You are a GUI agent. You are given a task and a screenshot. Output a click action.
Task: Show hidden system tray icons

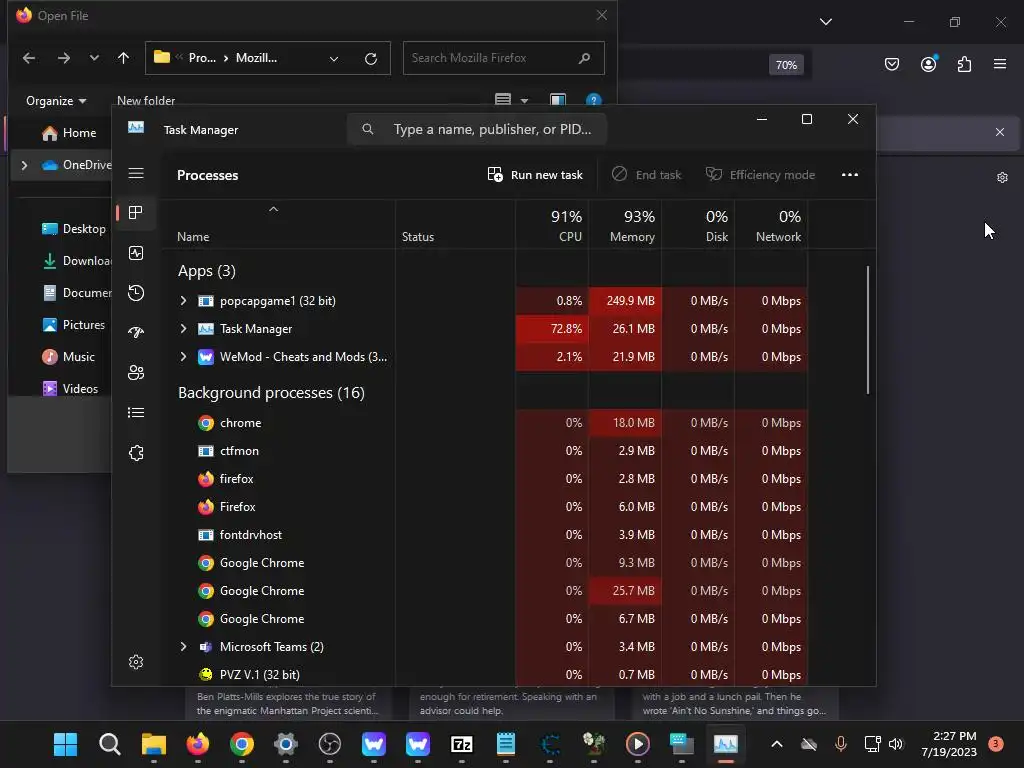tap(776, 744)
